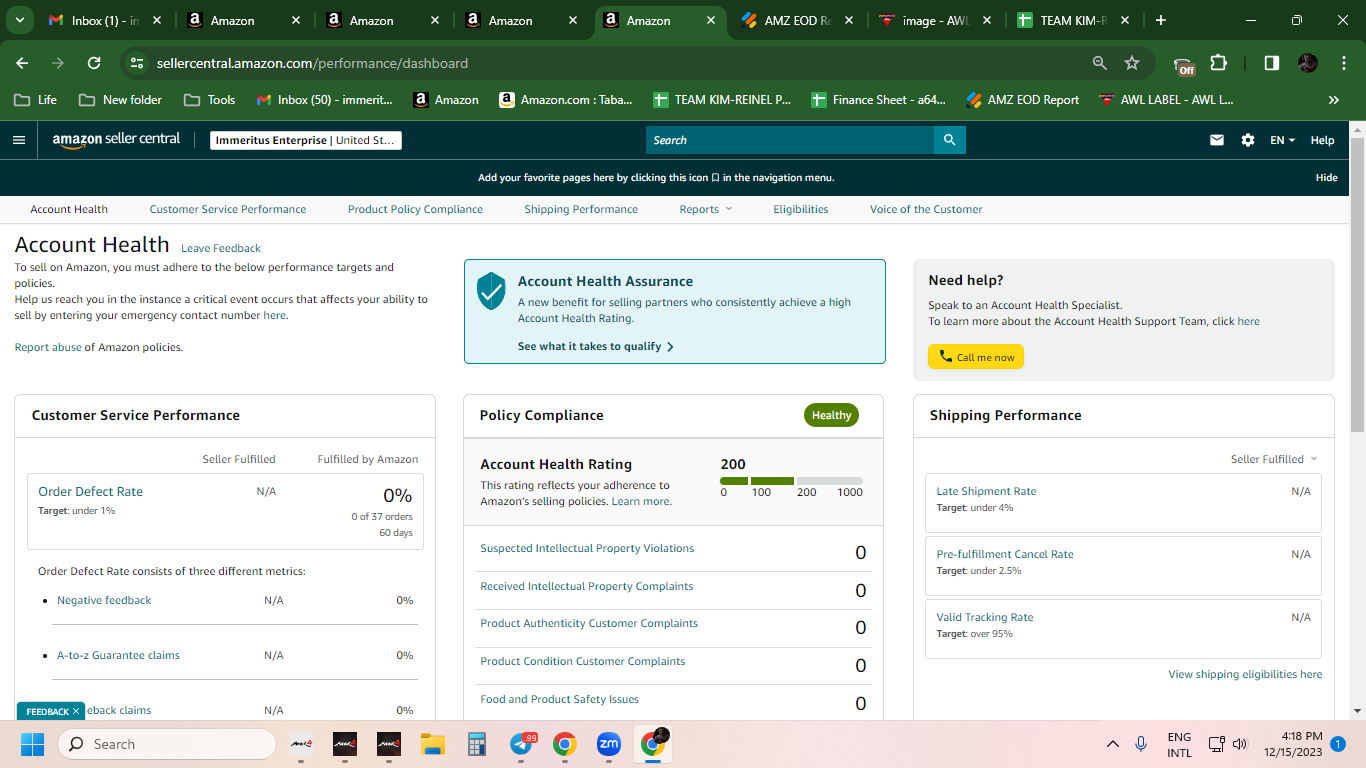This screenshot has height=768, width=1366.
Task: Open the Customer Service Performance nav tab
Action: pyautogui.click(x=228, y=209)
